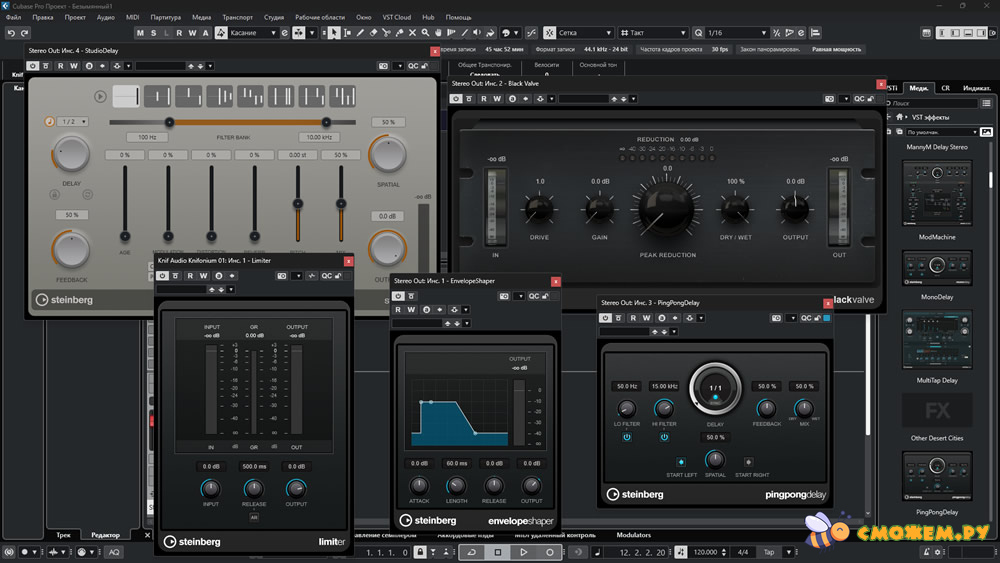Open Modulators tab in lower zone
Viewport: 1000px width, 563px height.
[x=633, y=535]
